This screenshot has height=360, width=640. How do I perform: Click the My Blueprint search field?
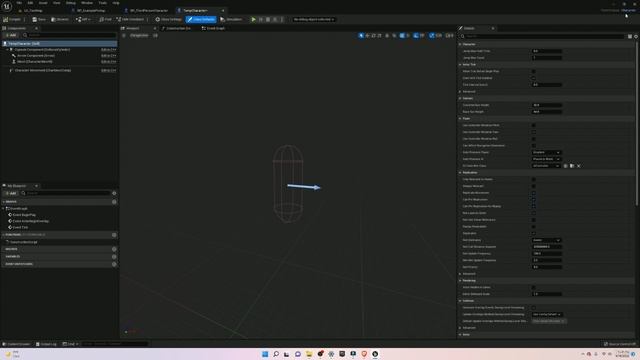[x=65, y=193]
